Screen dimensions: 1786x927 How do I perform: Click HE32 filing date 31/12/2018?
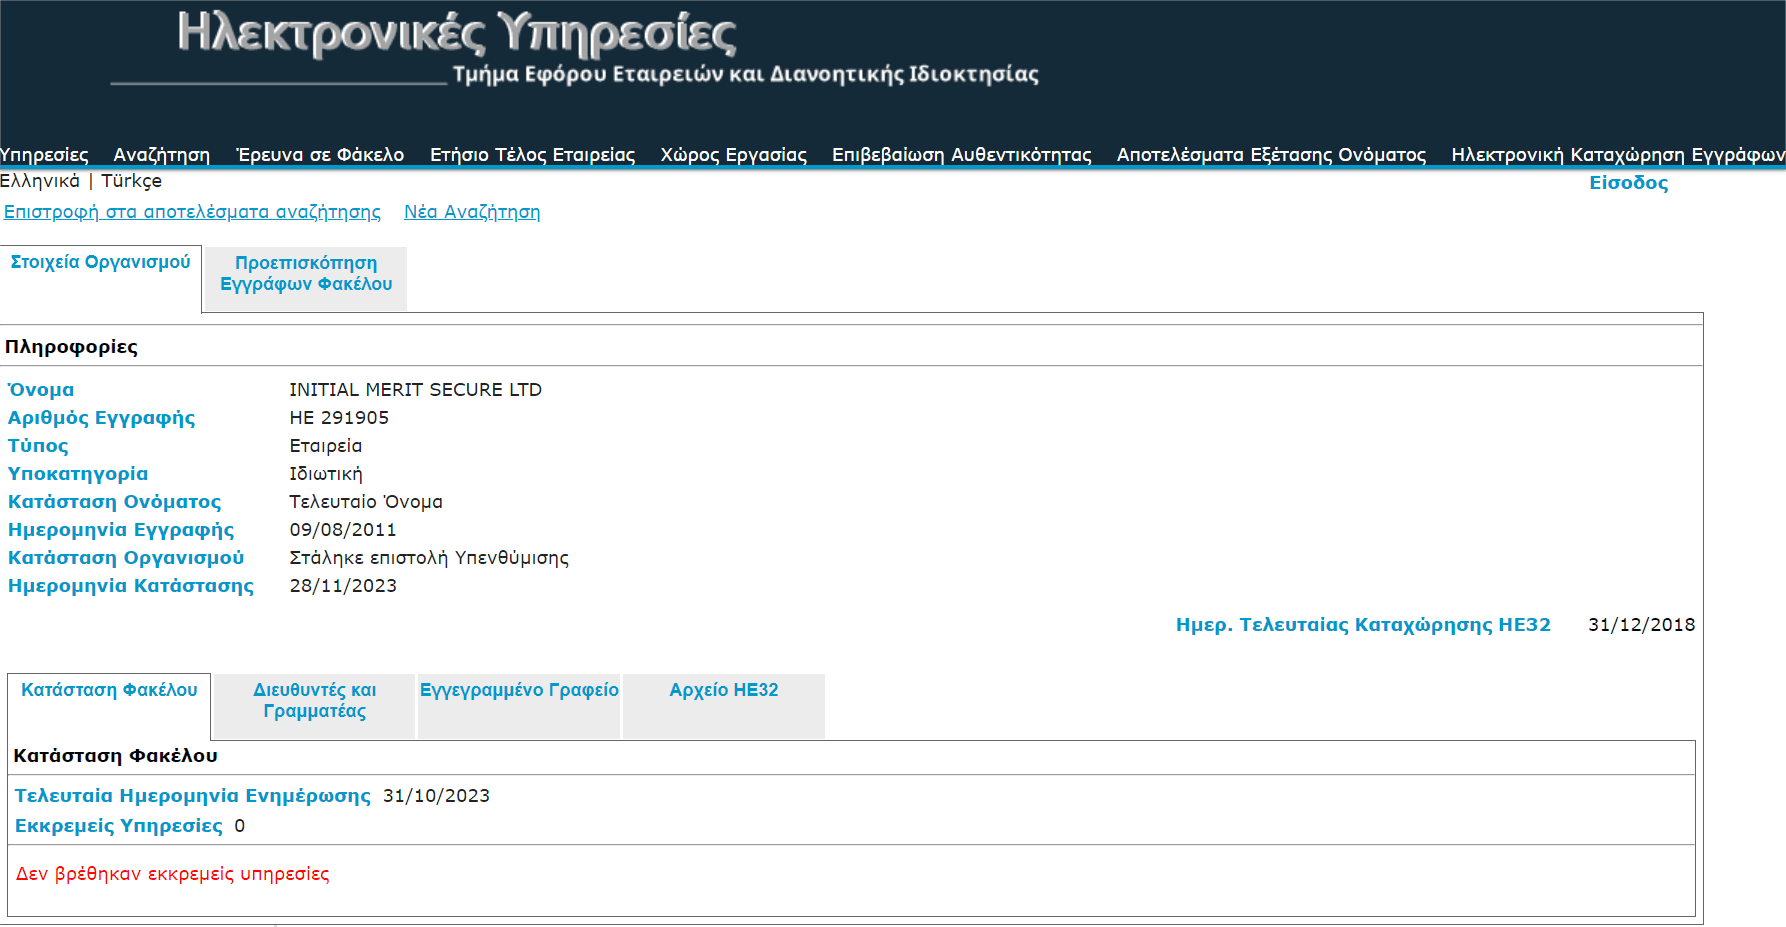coord(1642,625)
